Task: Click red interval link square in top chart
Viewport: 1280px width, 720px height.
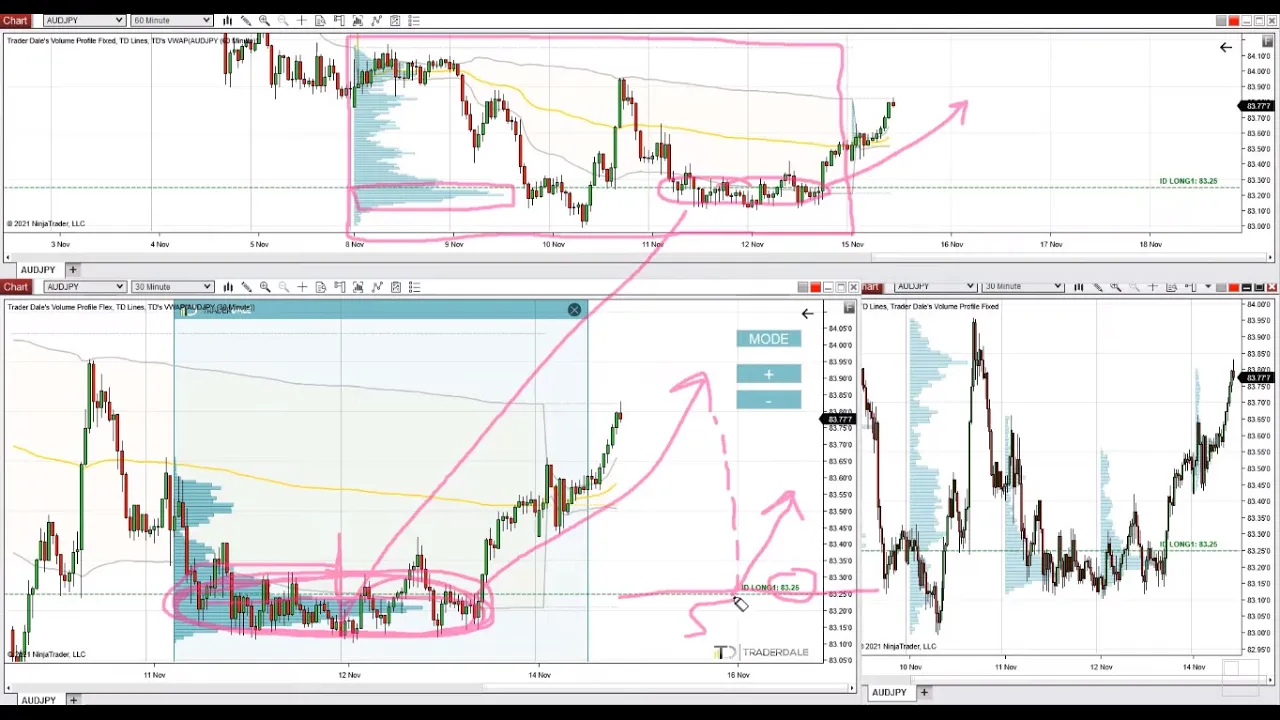Action: [1234, 20]
